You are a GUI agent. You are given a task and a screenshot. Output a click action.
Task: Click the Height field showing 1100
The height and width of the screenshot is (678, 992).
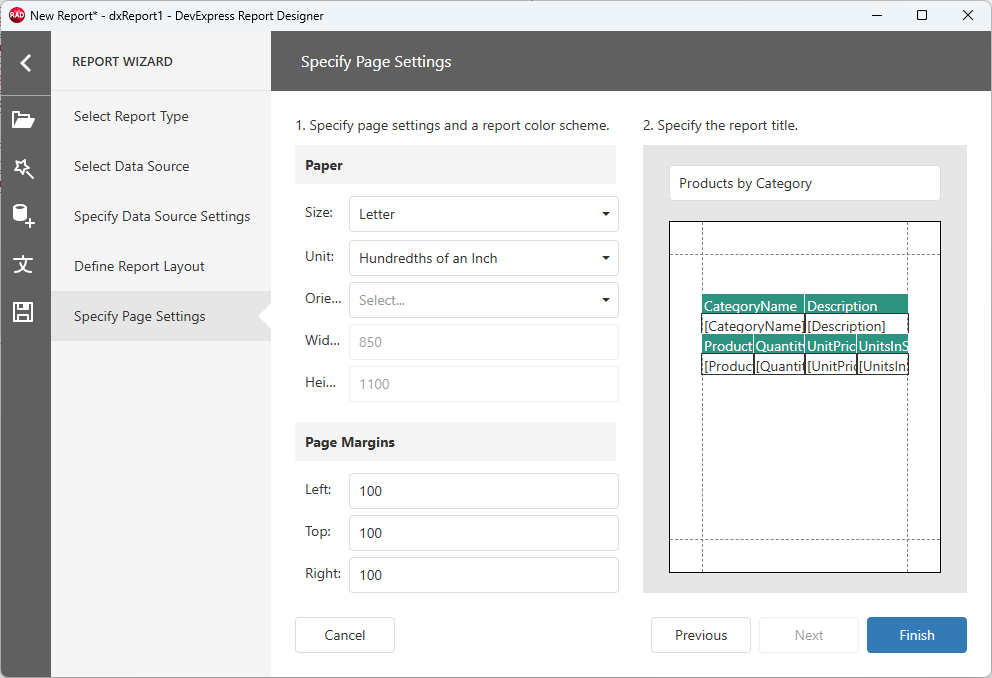[x=483, y=384]
